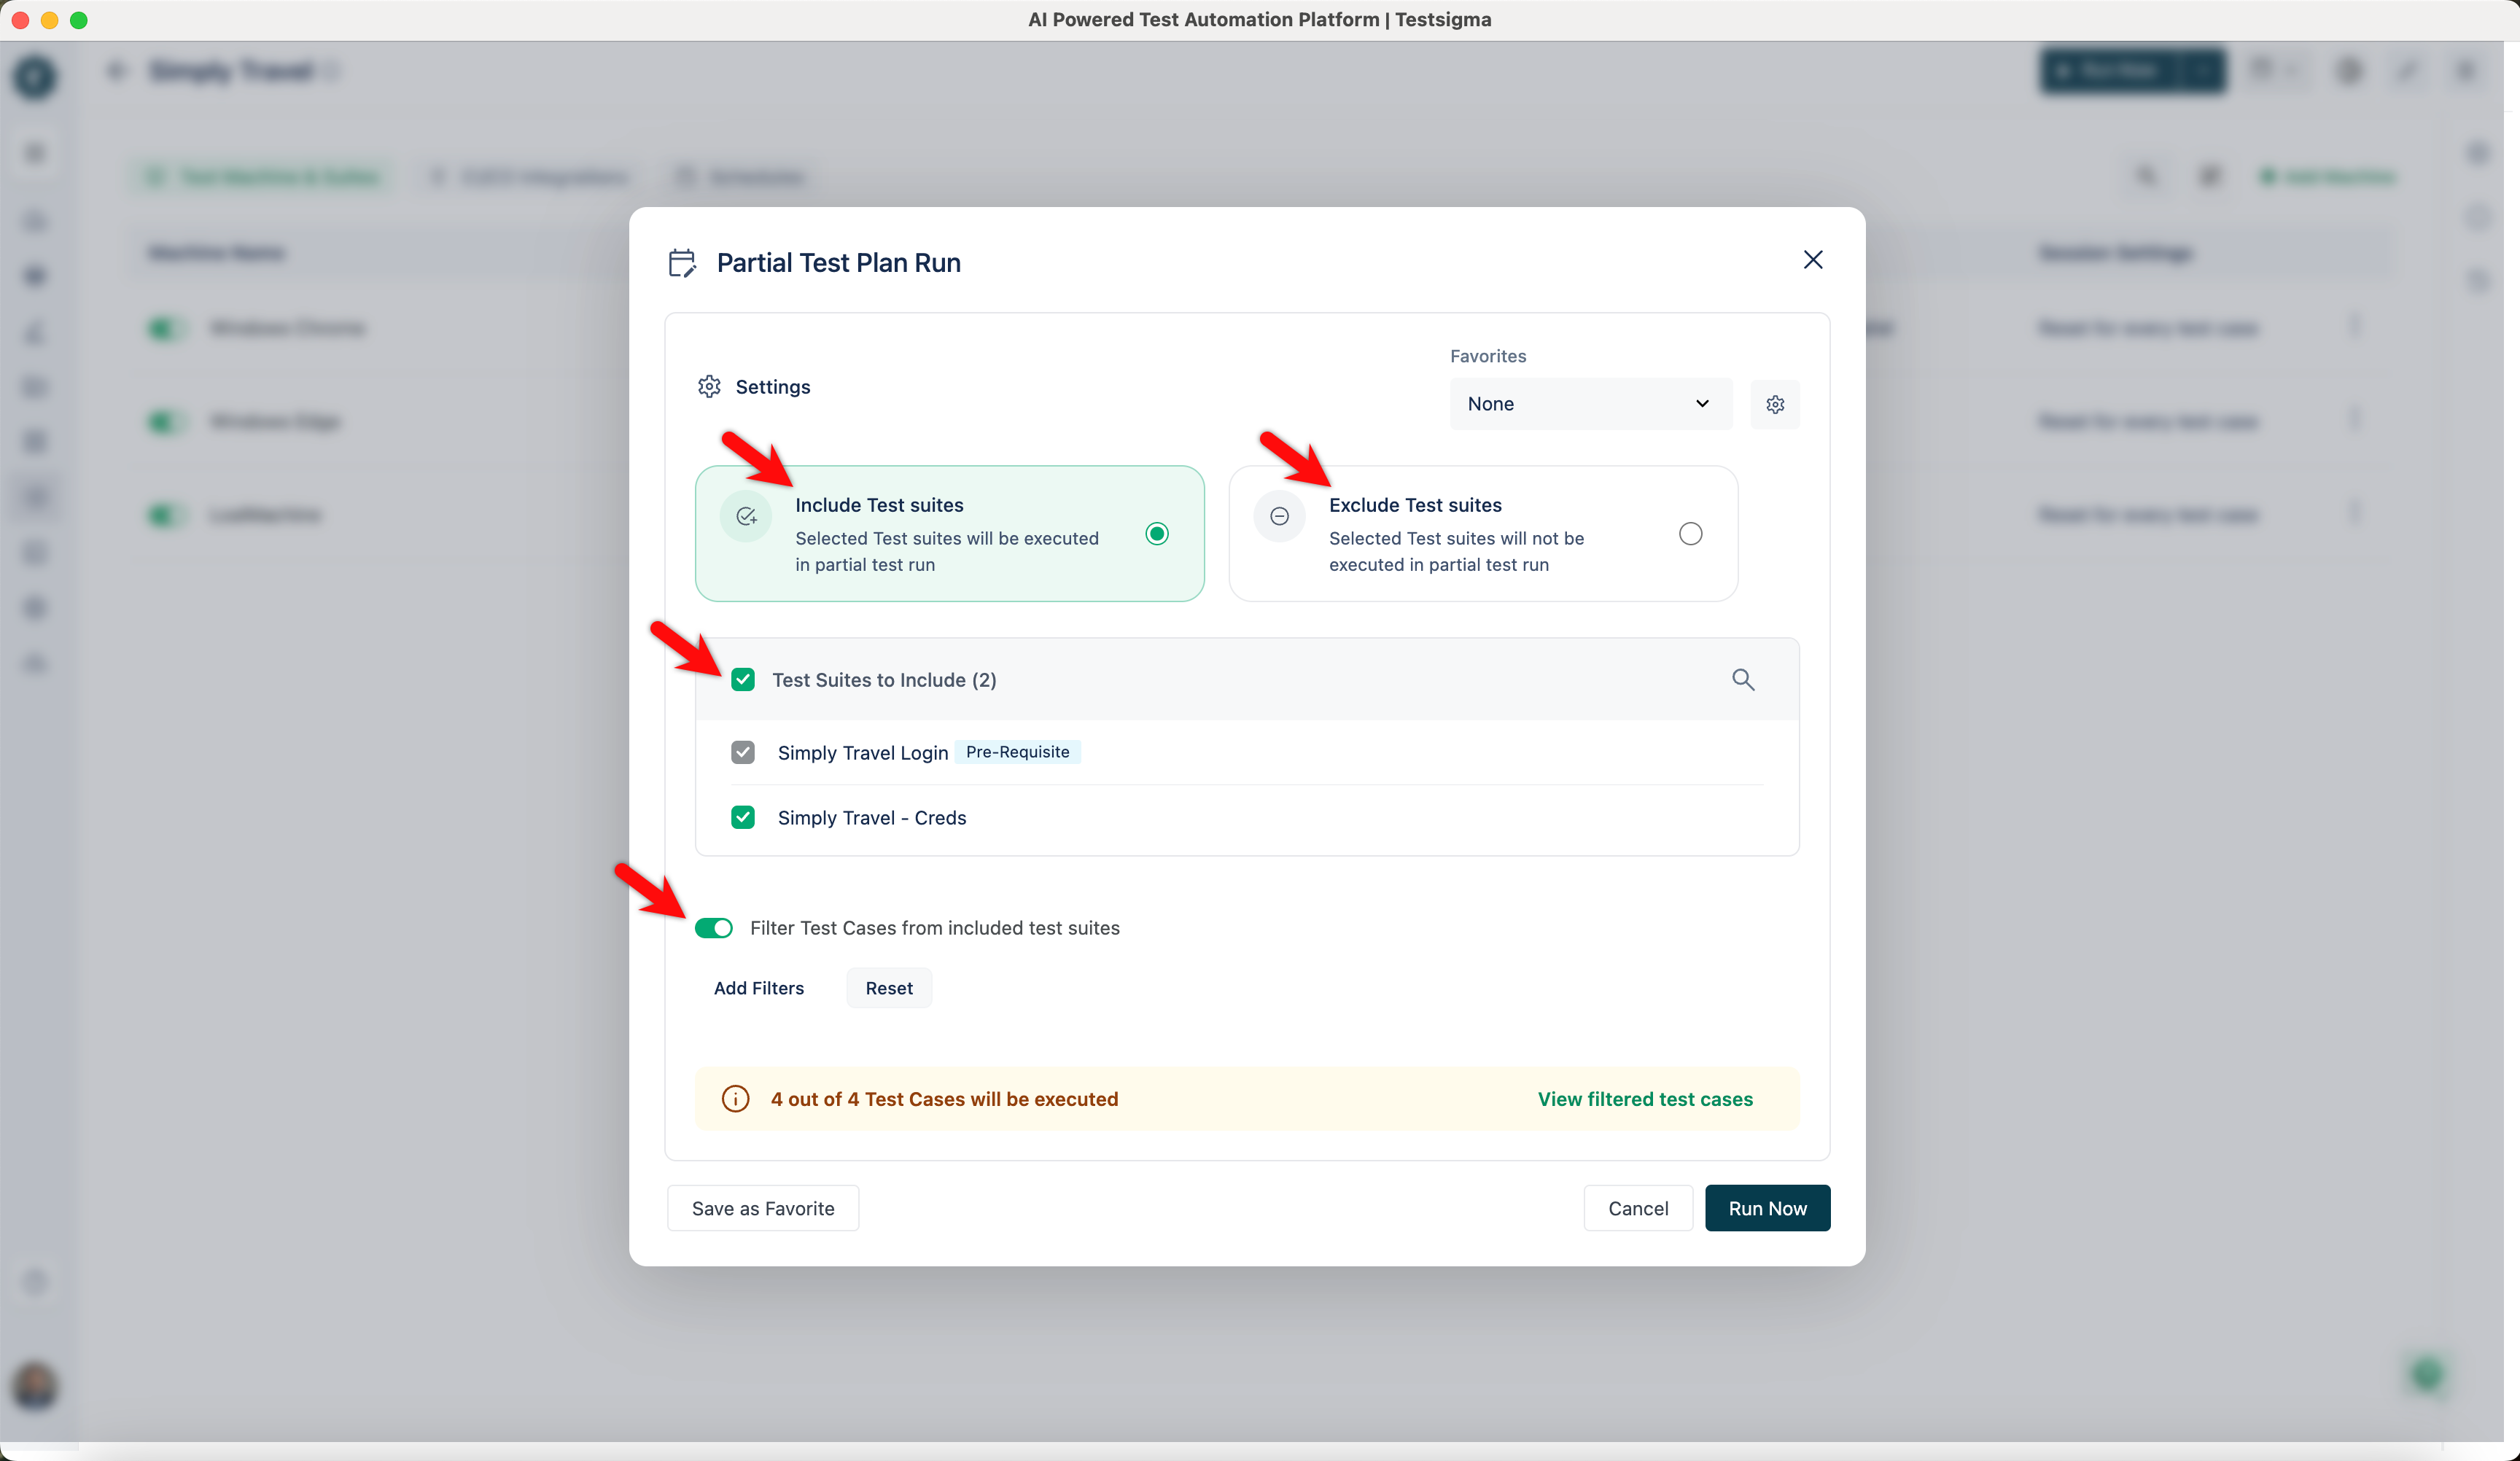The width and height of the screenshot is (2520, 1461).
Task: Reset the applied filters
Action: click(x=888, y=988)
